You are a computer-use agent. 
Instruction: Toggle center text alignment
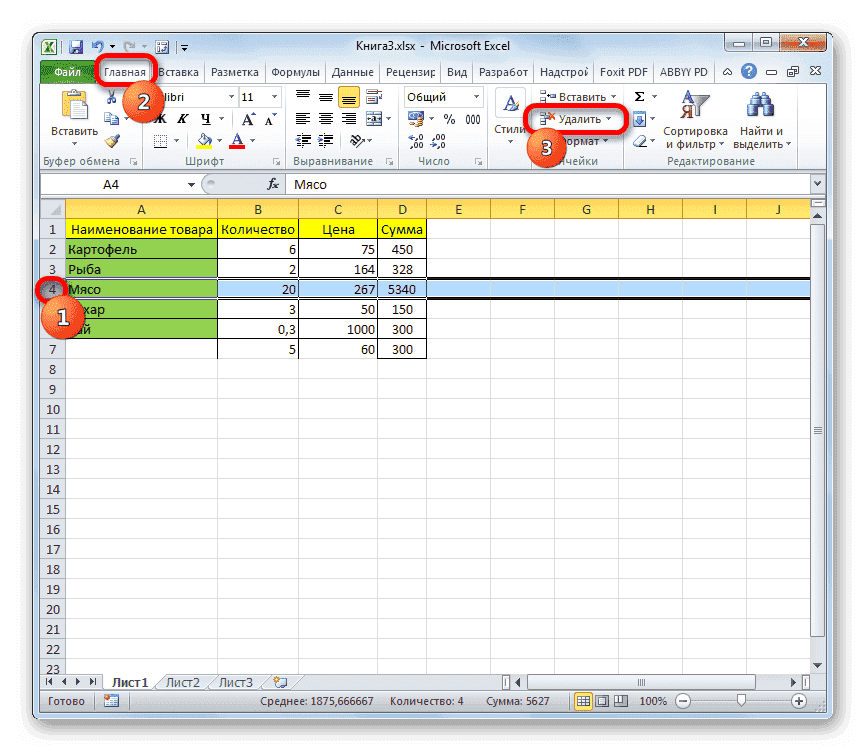point(325,119)
